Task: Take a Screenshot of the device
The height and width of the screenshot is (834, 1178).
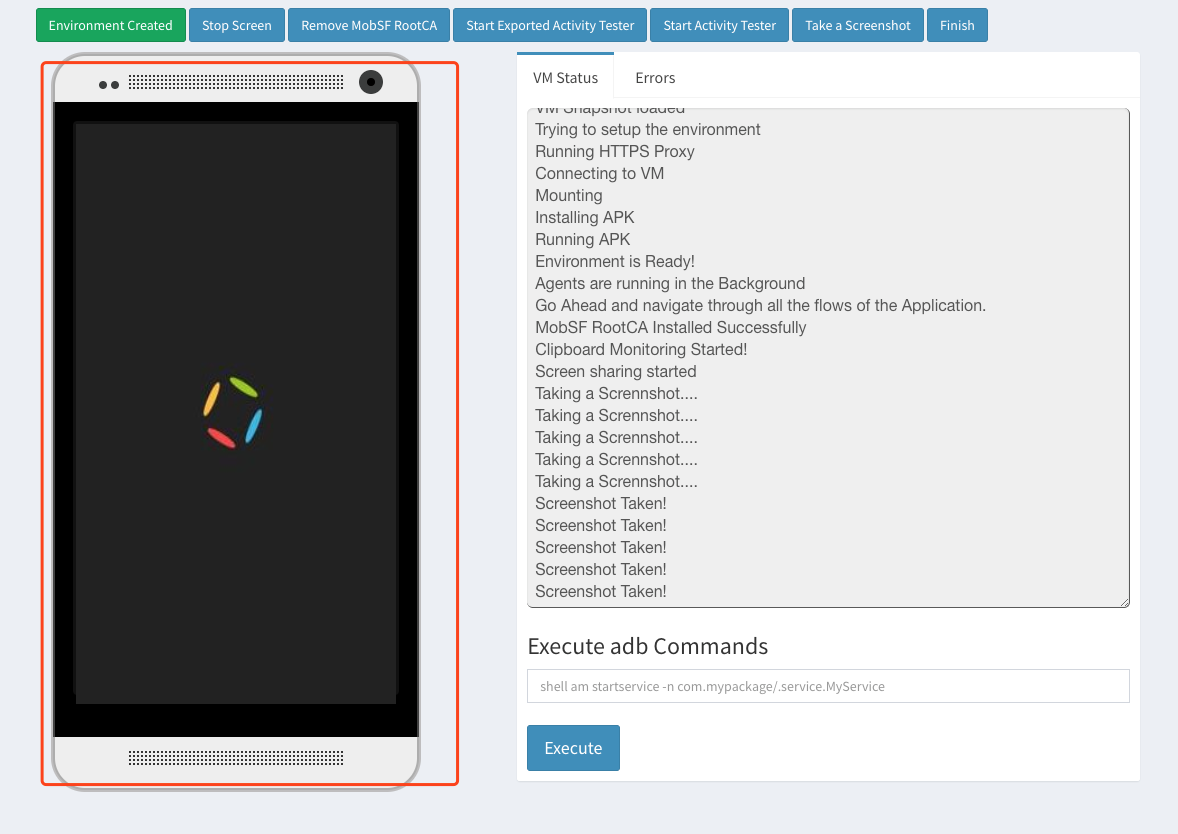Action: [x=858, y=26]
